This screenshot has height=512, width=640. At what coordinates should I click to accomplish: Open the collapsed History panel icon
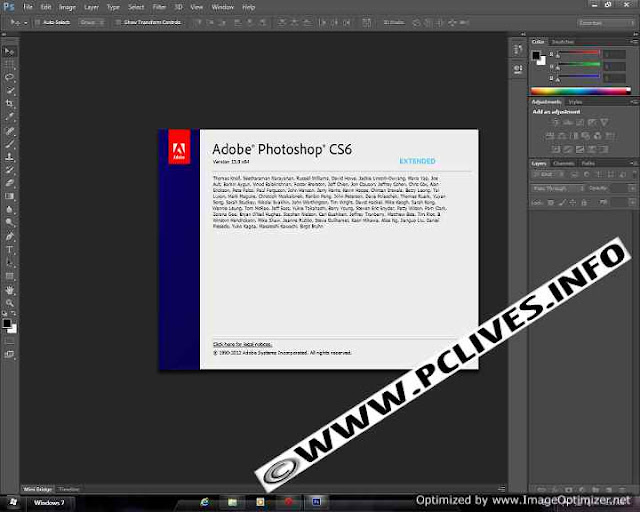point(518,50)
